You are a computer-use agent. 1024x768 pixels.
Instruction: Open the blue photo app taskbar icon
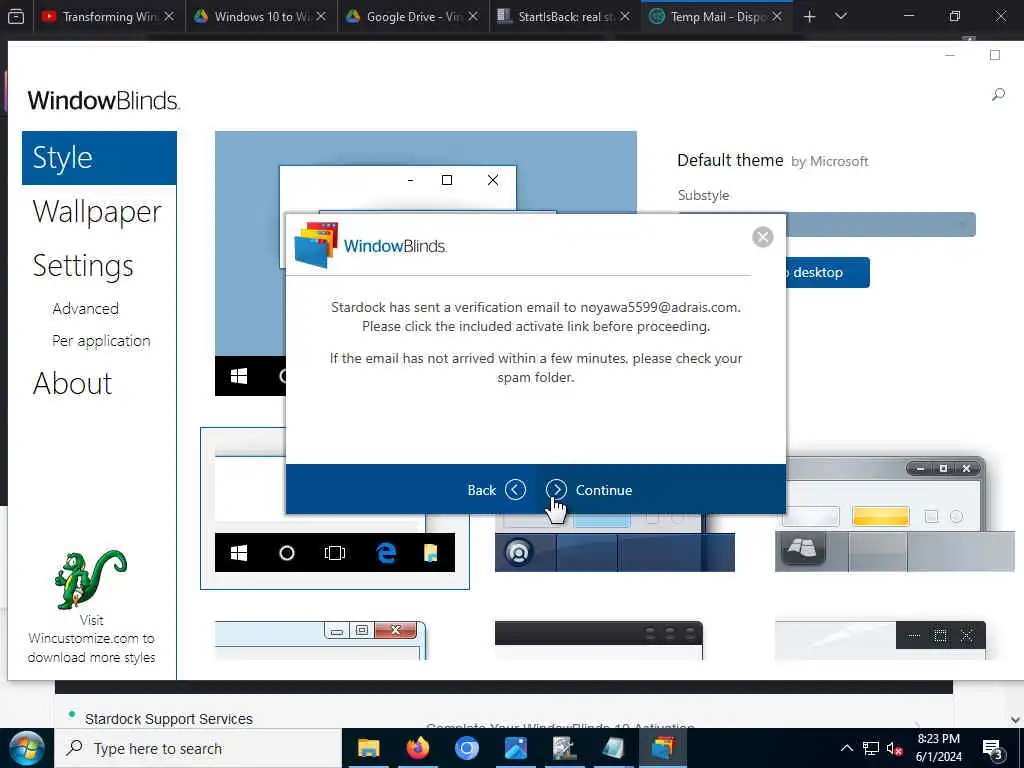(515, 748)
